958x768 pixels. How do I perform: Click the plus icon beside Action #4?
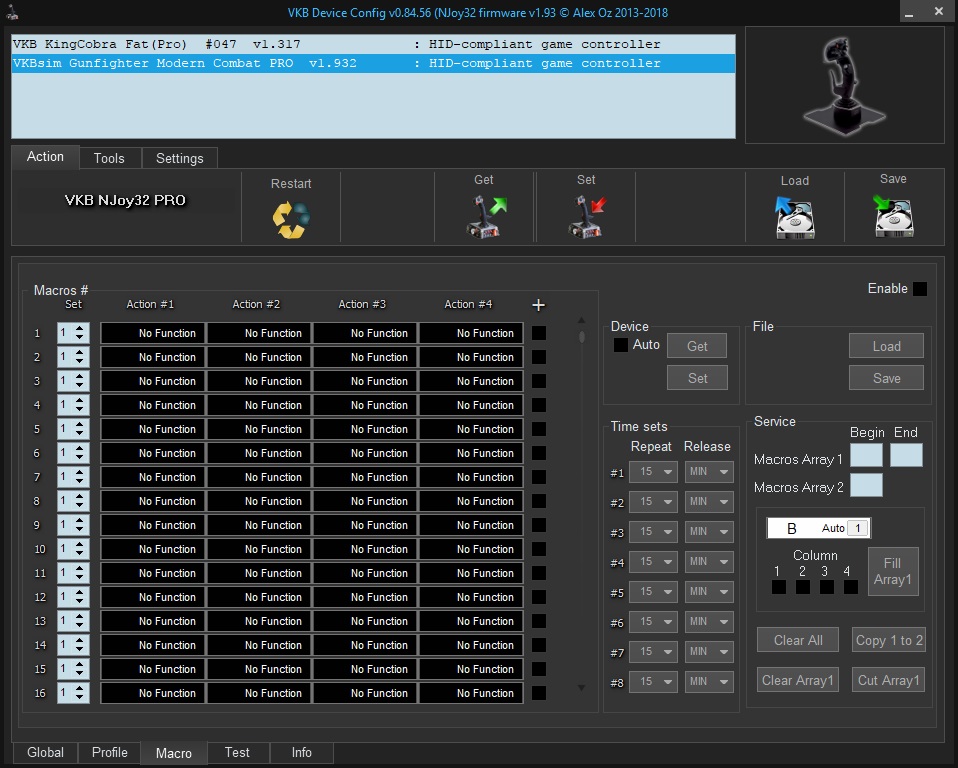coord(538,305)
